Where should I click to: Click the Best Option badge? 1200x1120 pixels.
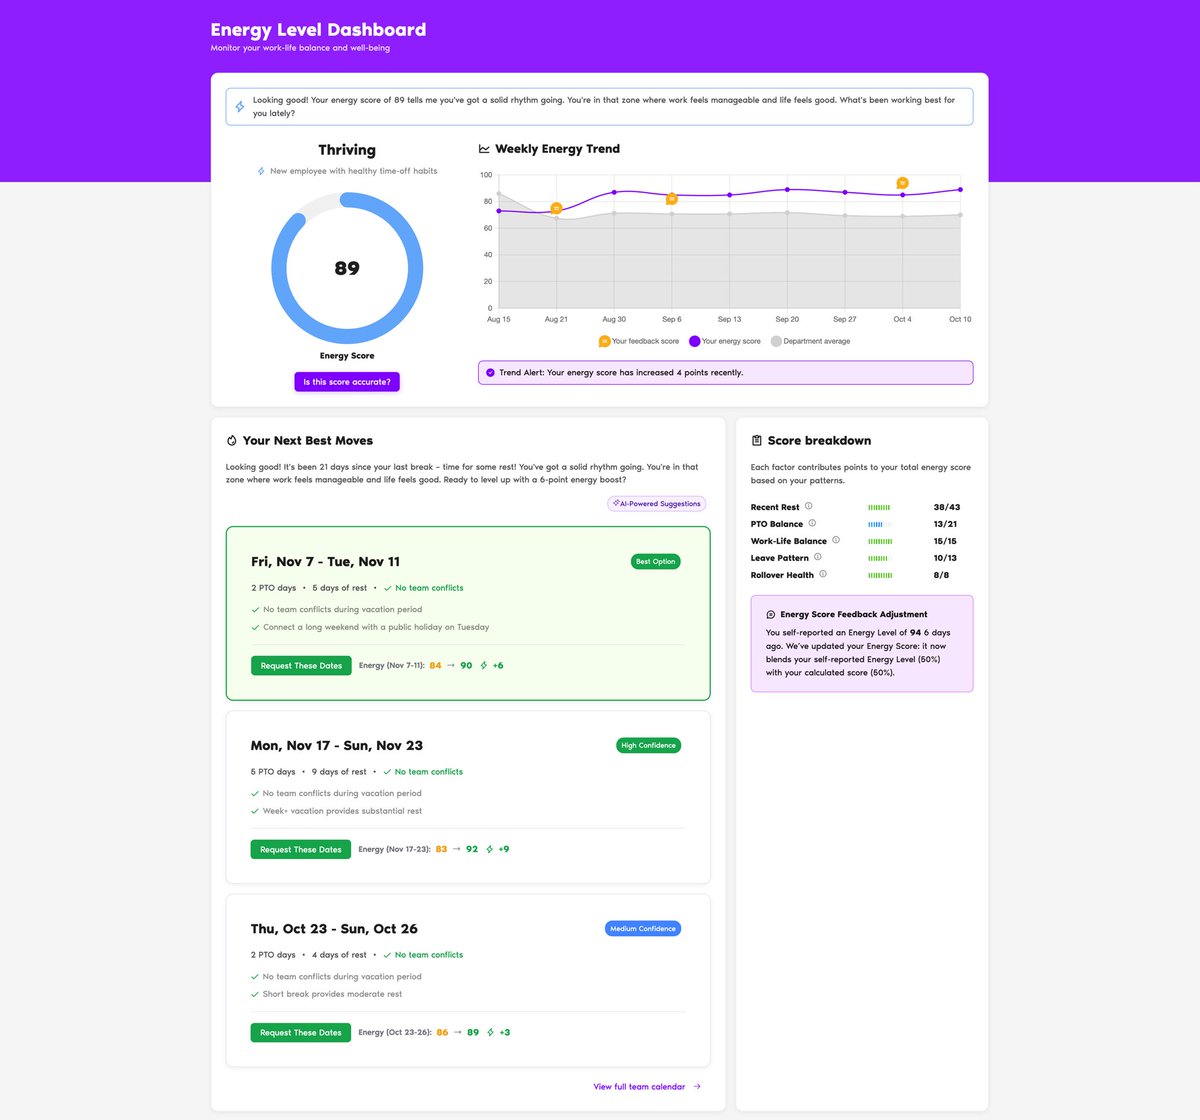(655, 562)
